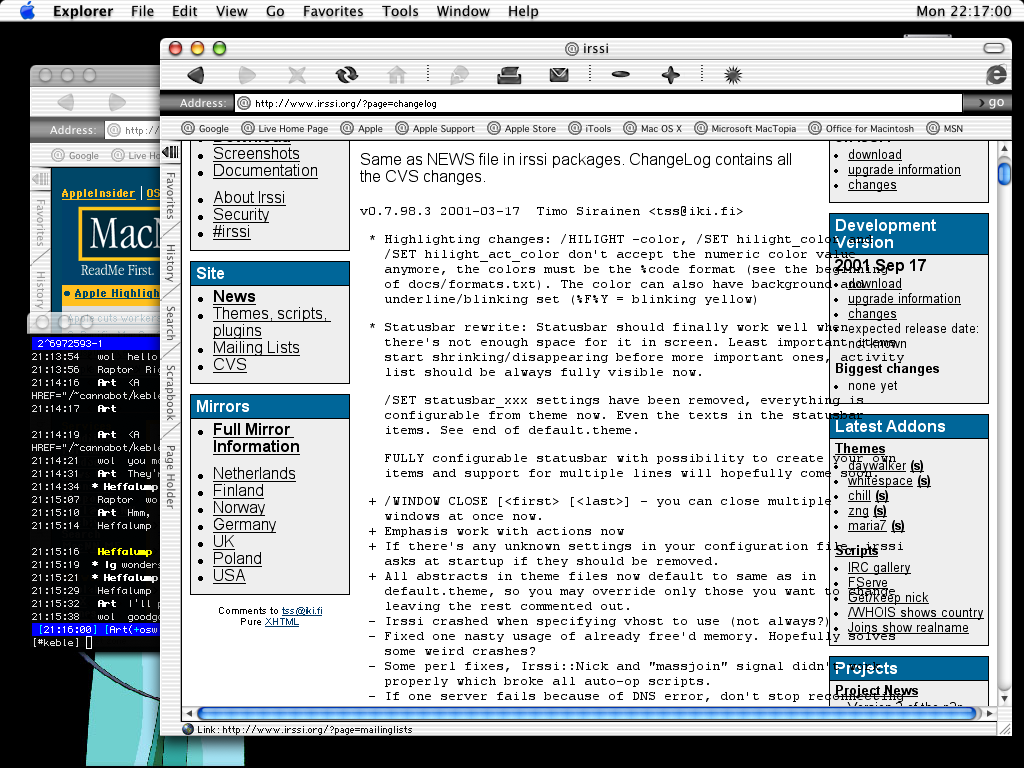Click the Security link

[x=241, y=214]
